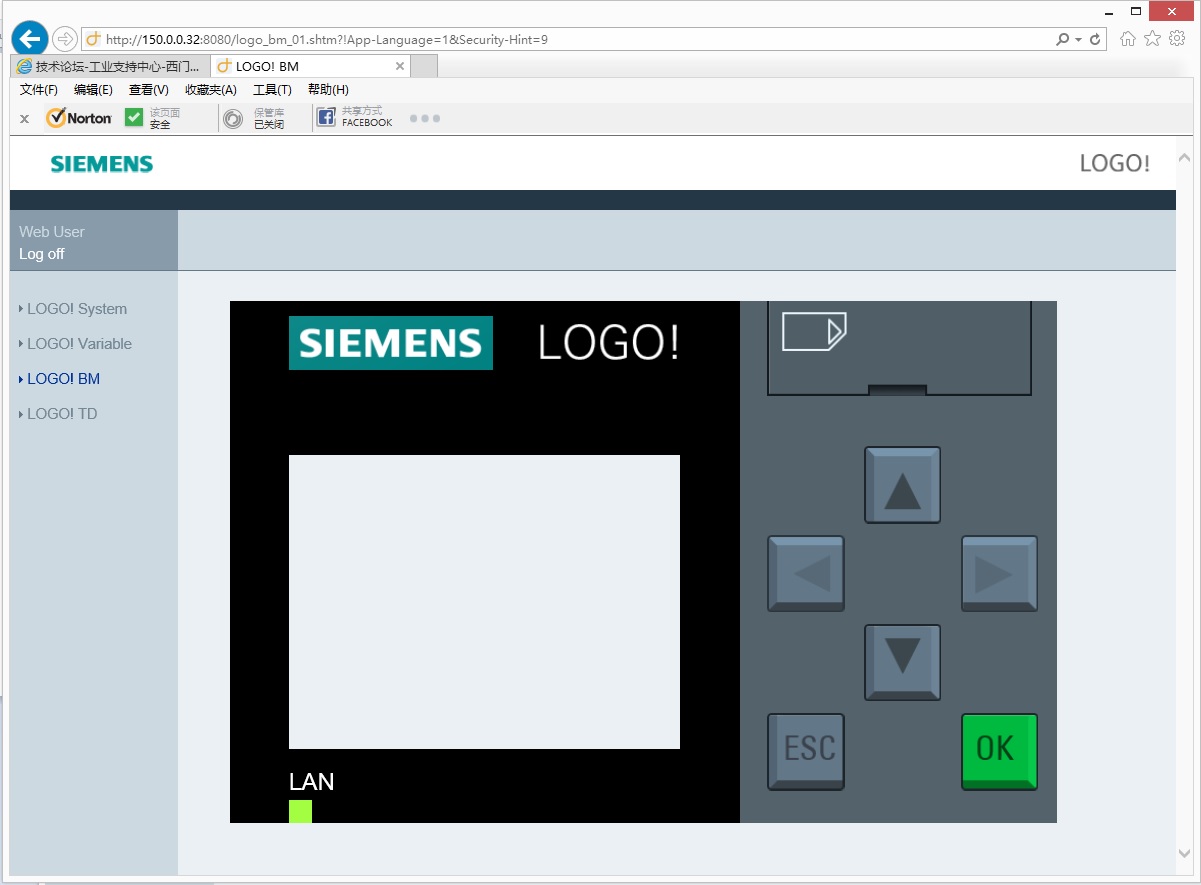Viewport: 1201px width, 885px height.
Task: Open the 查看(V) menu
Action: pos(149,90)
